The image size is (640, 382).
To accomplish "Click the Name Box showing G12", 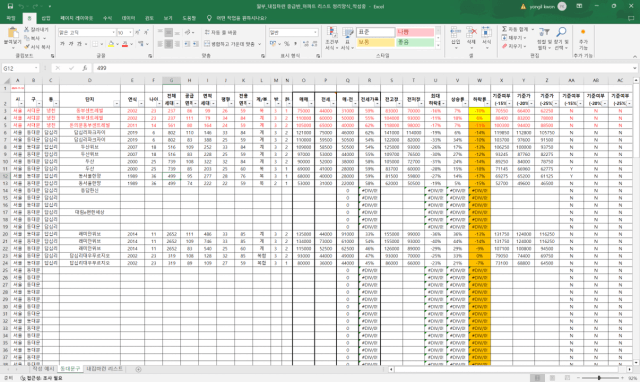I will (20, 68).
